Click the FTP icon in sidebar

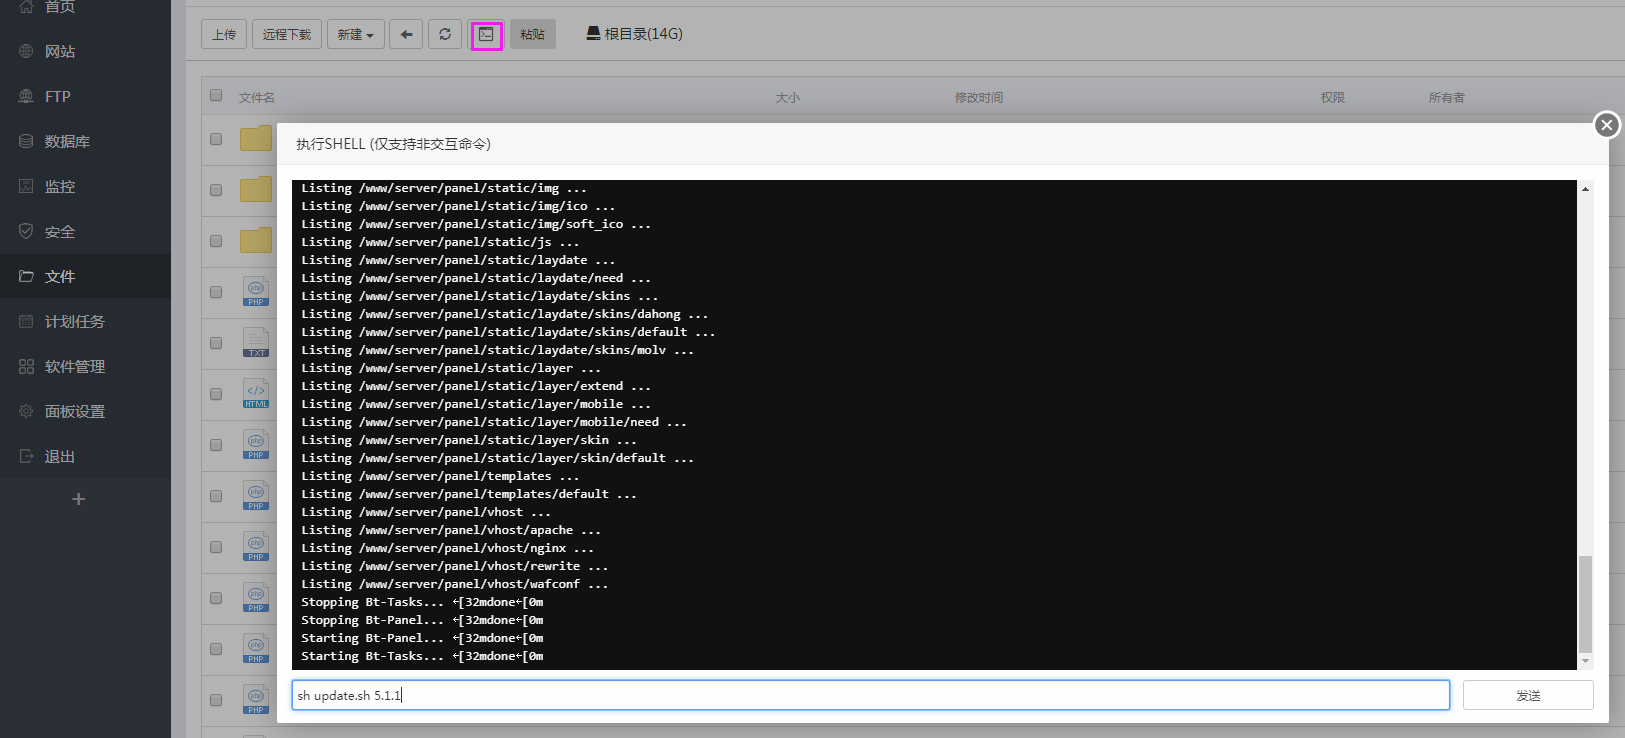pyautogui.click(x=26, y=96)
